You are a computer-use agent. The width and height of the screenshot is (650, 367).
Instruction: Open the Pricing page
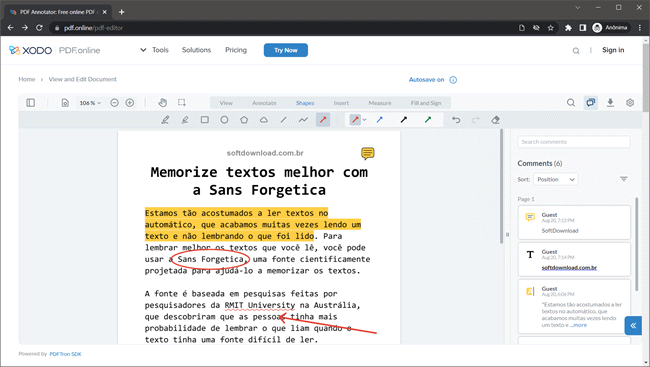235,50
